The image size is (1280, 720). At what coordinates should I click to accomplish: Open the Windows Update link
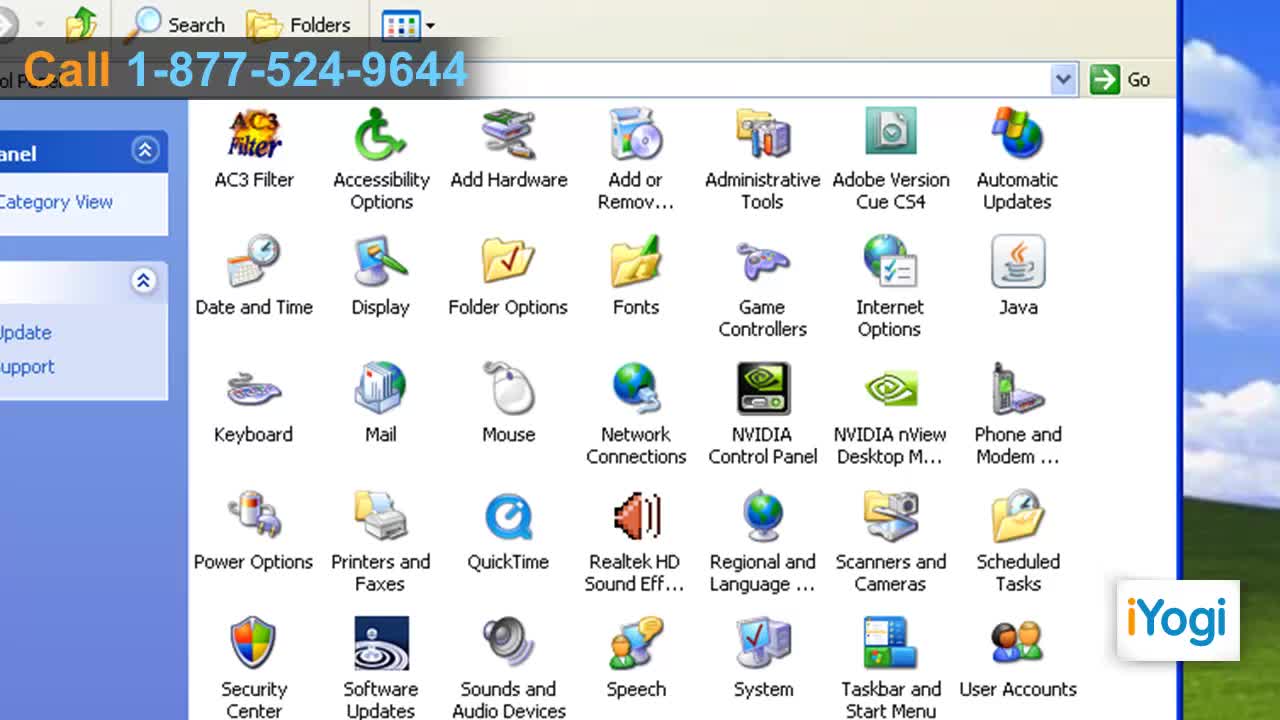point(26,333)
